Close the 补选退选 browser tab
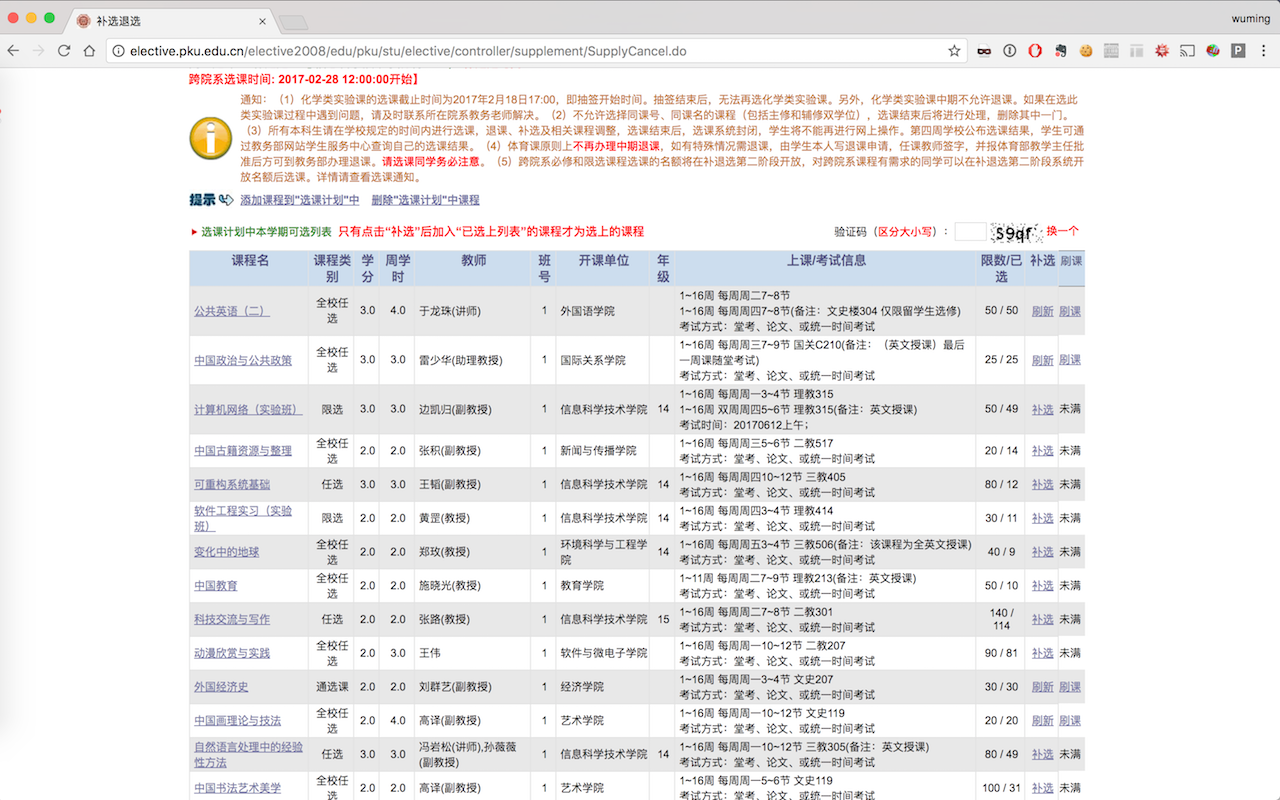This screenshot has width=1280, height=800. point(262,21)
